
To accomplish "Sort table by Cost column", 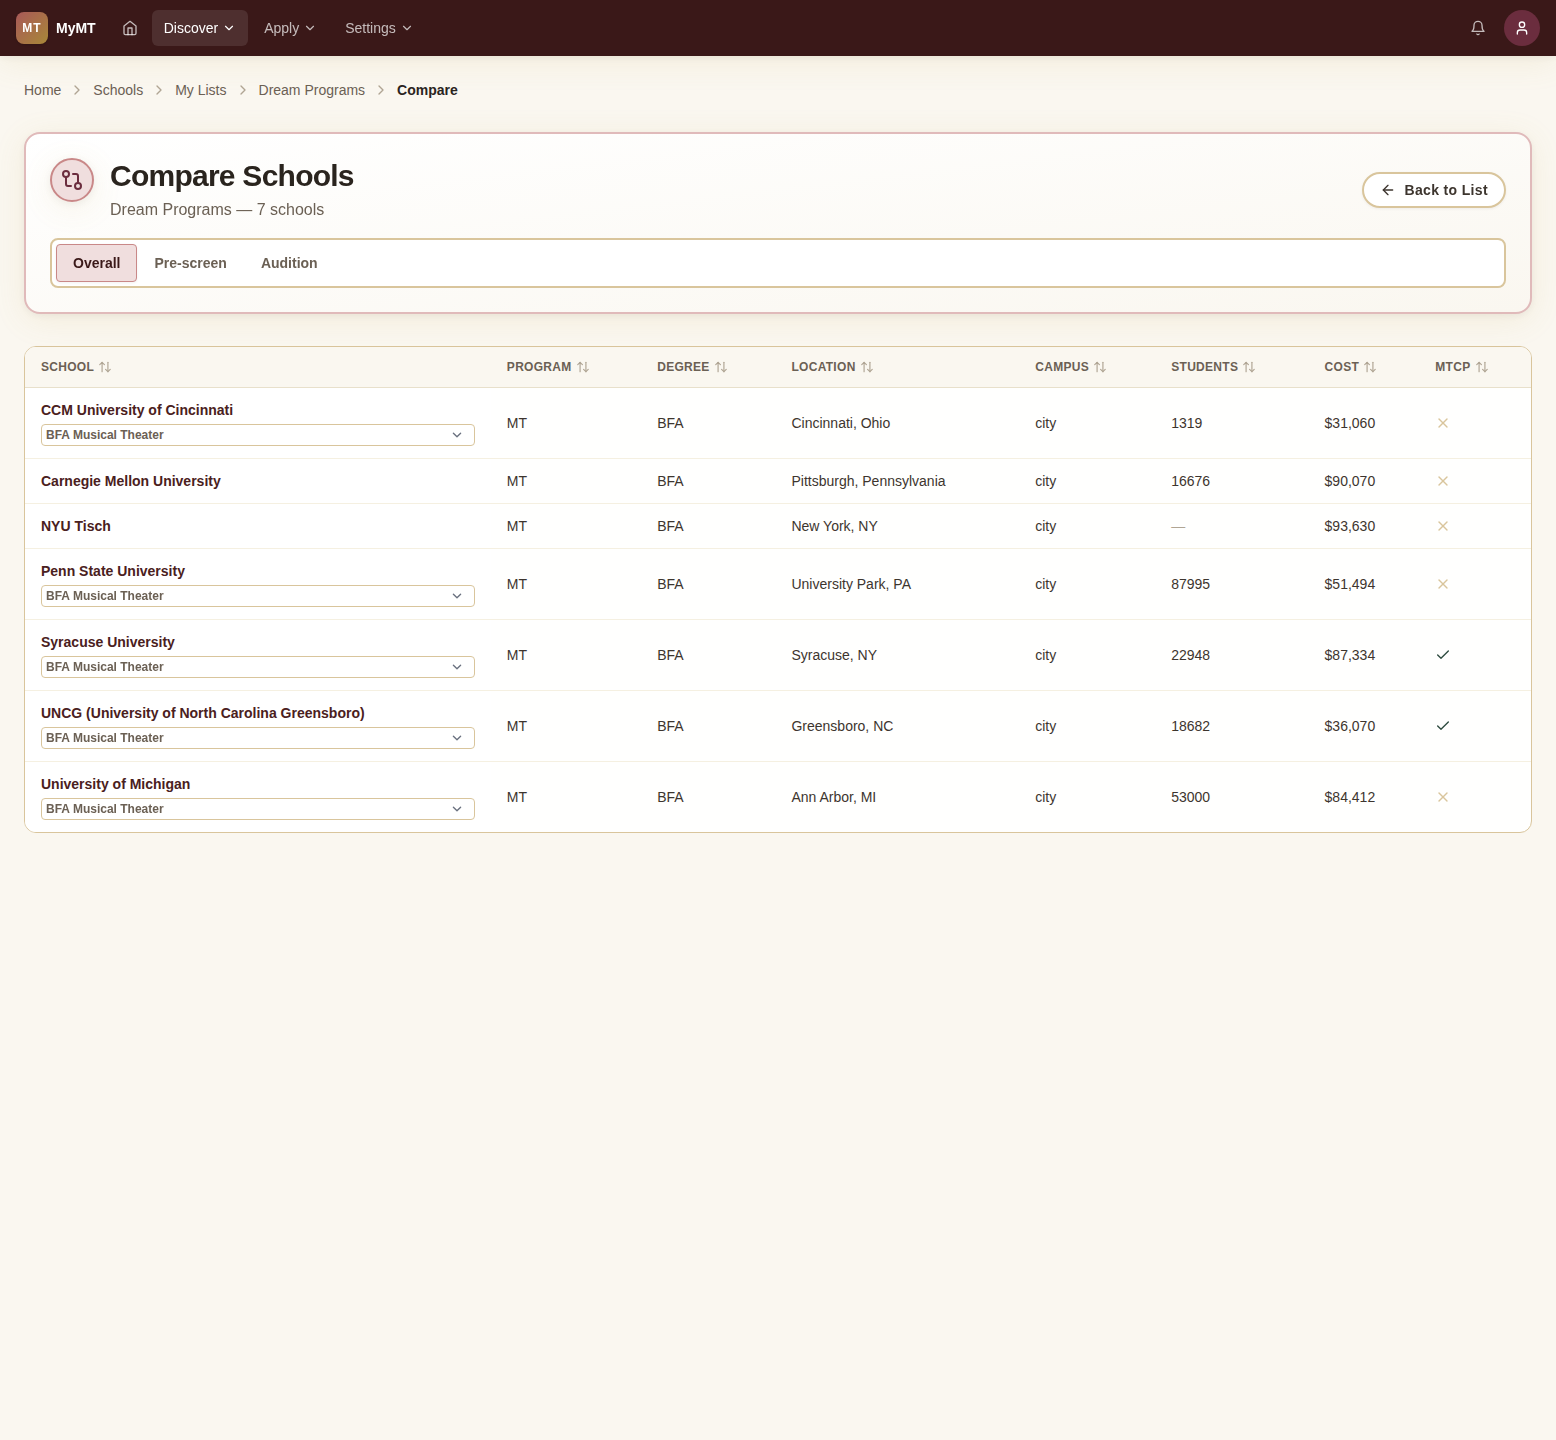I will pos(1349,367).
